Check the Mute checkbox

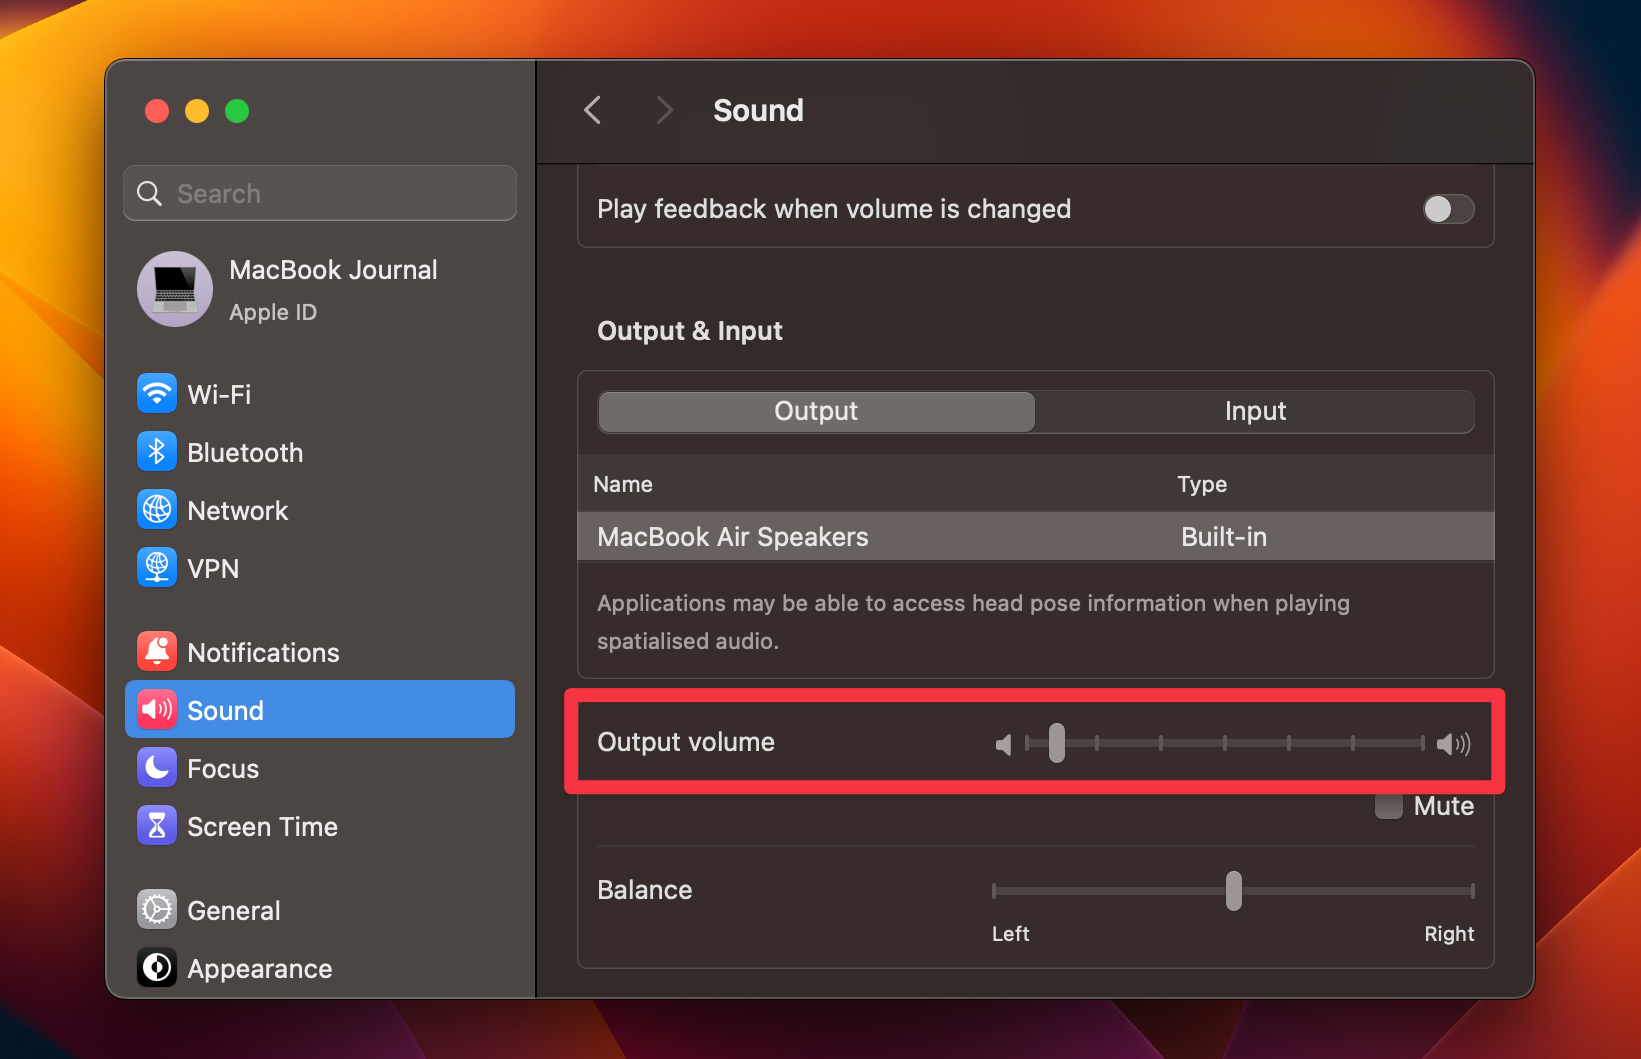[1388, 805]
